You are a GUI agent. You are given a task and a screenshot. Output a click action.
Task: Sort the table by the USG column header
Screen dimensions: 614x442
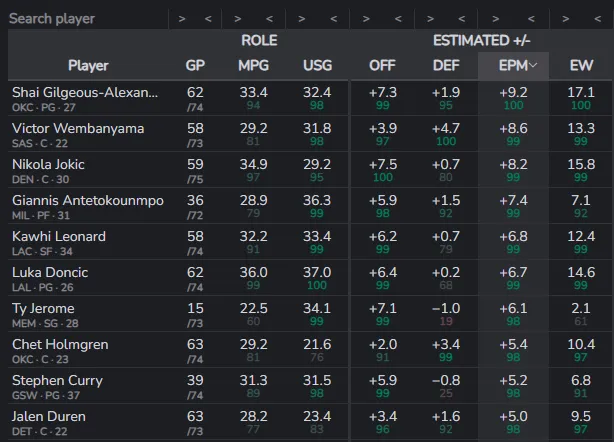317,66
